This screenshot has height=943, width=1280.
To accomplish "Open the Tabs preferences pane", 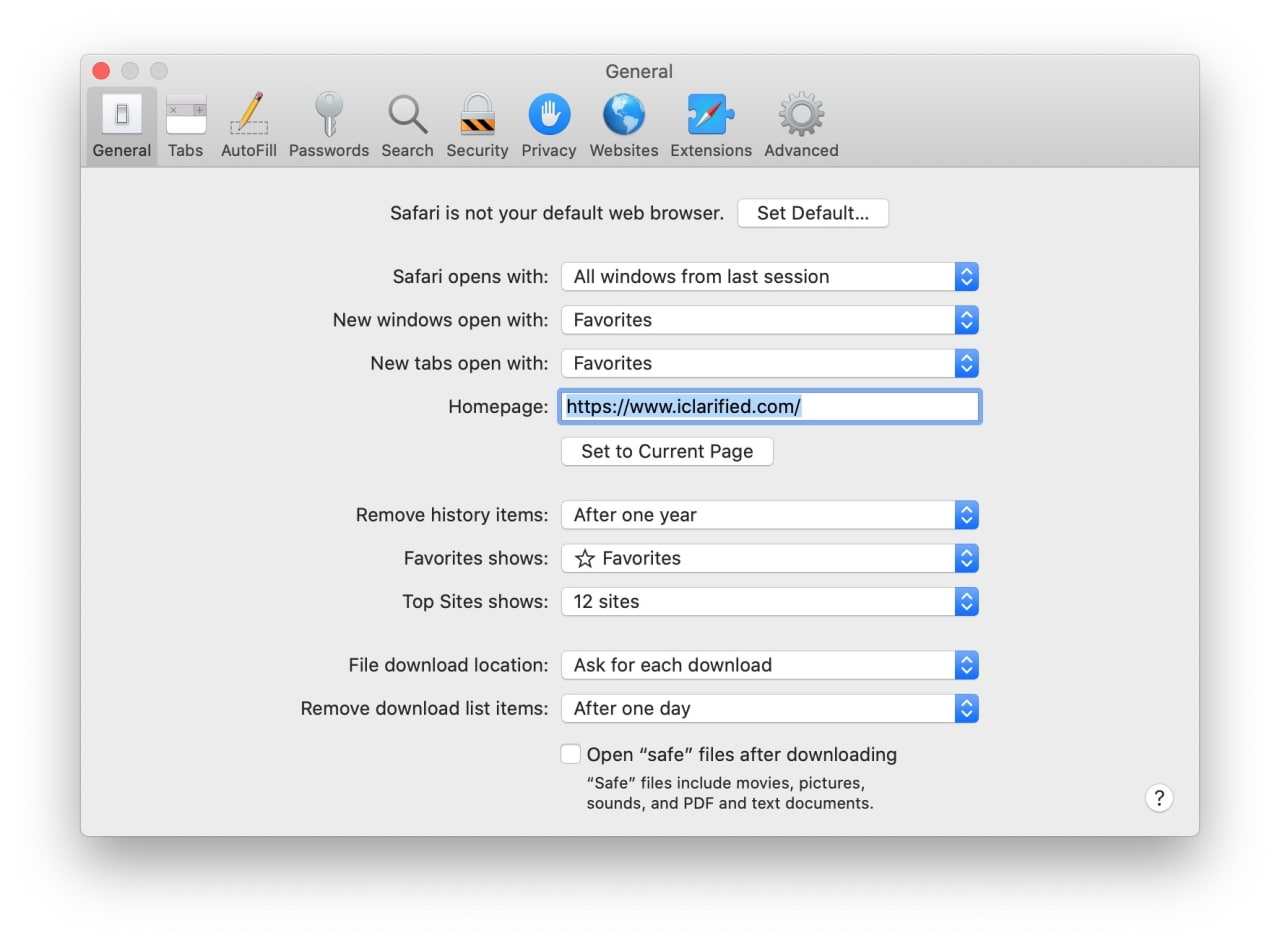I will point(185,126).
